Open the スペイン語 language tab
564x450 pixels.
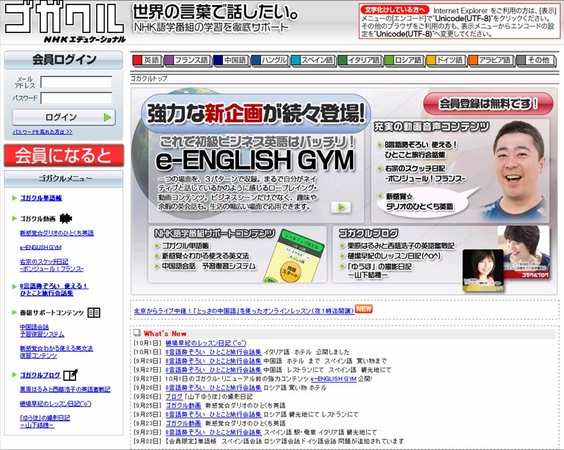(x=313, y=60)
